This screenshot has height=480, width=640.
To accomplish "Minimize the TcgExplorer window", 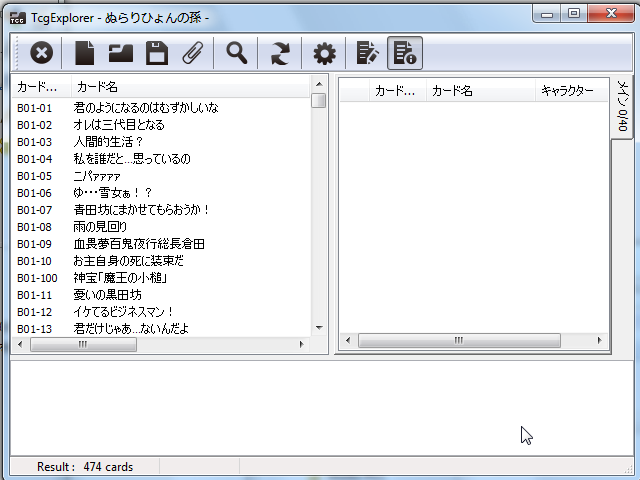I will tap(547, 14).
